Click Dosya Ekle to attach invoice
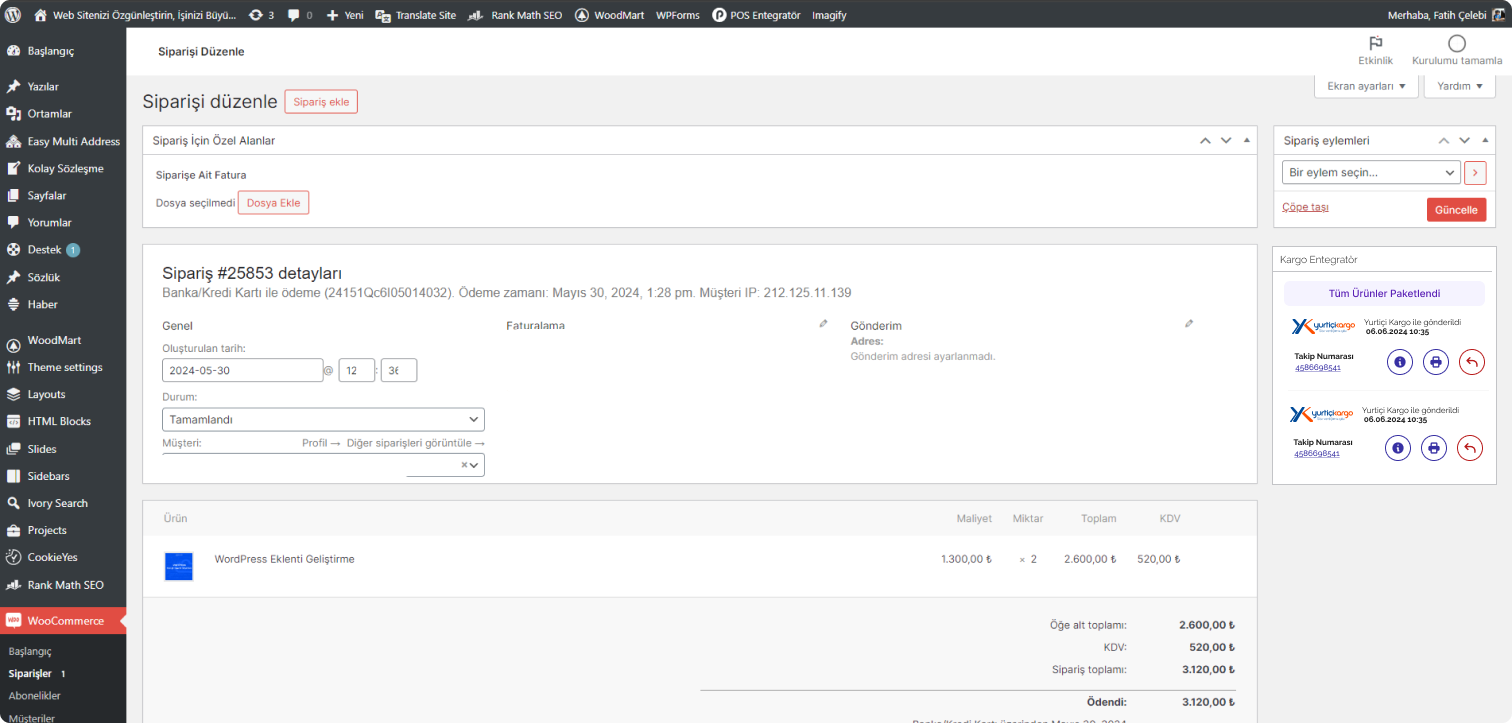 (x=274, y=203)
